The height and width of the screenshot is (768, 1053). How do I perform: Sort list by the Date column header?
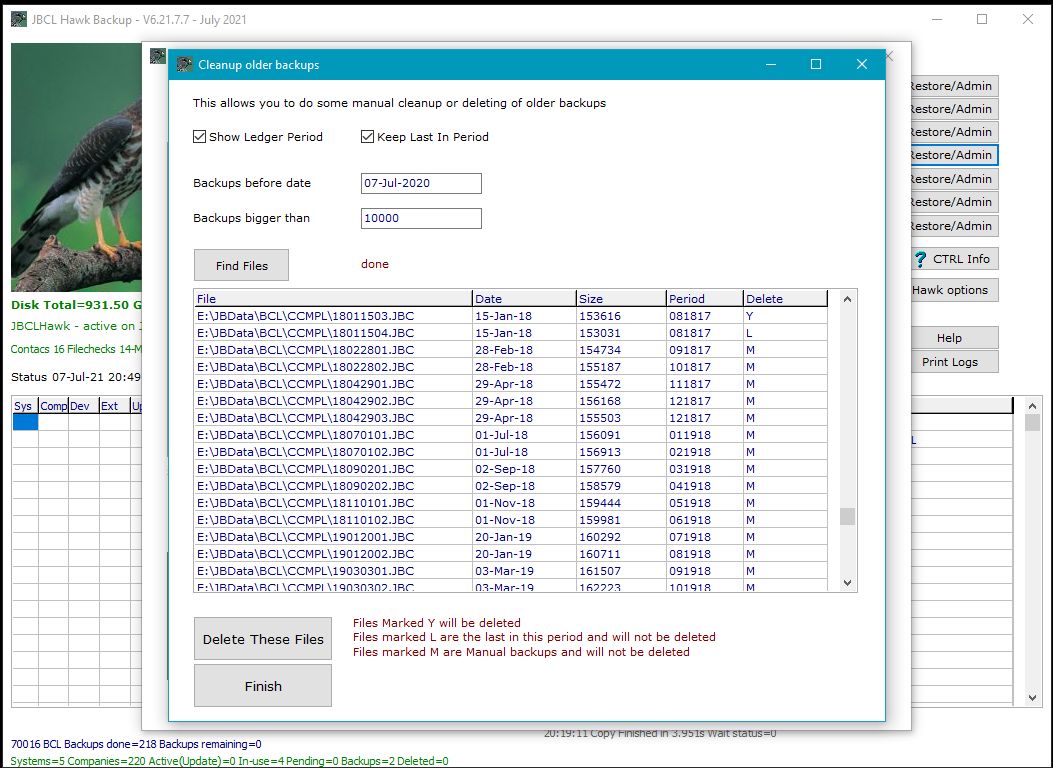(524, 299)
